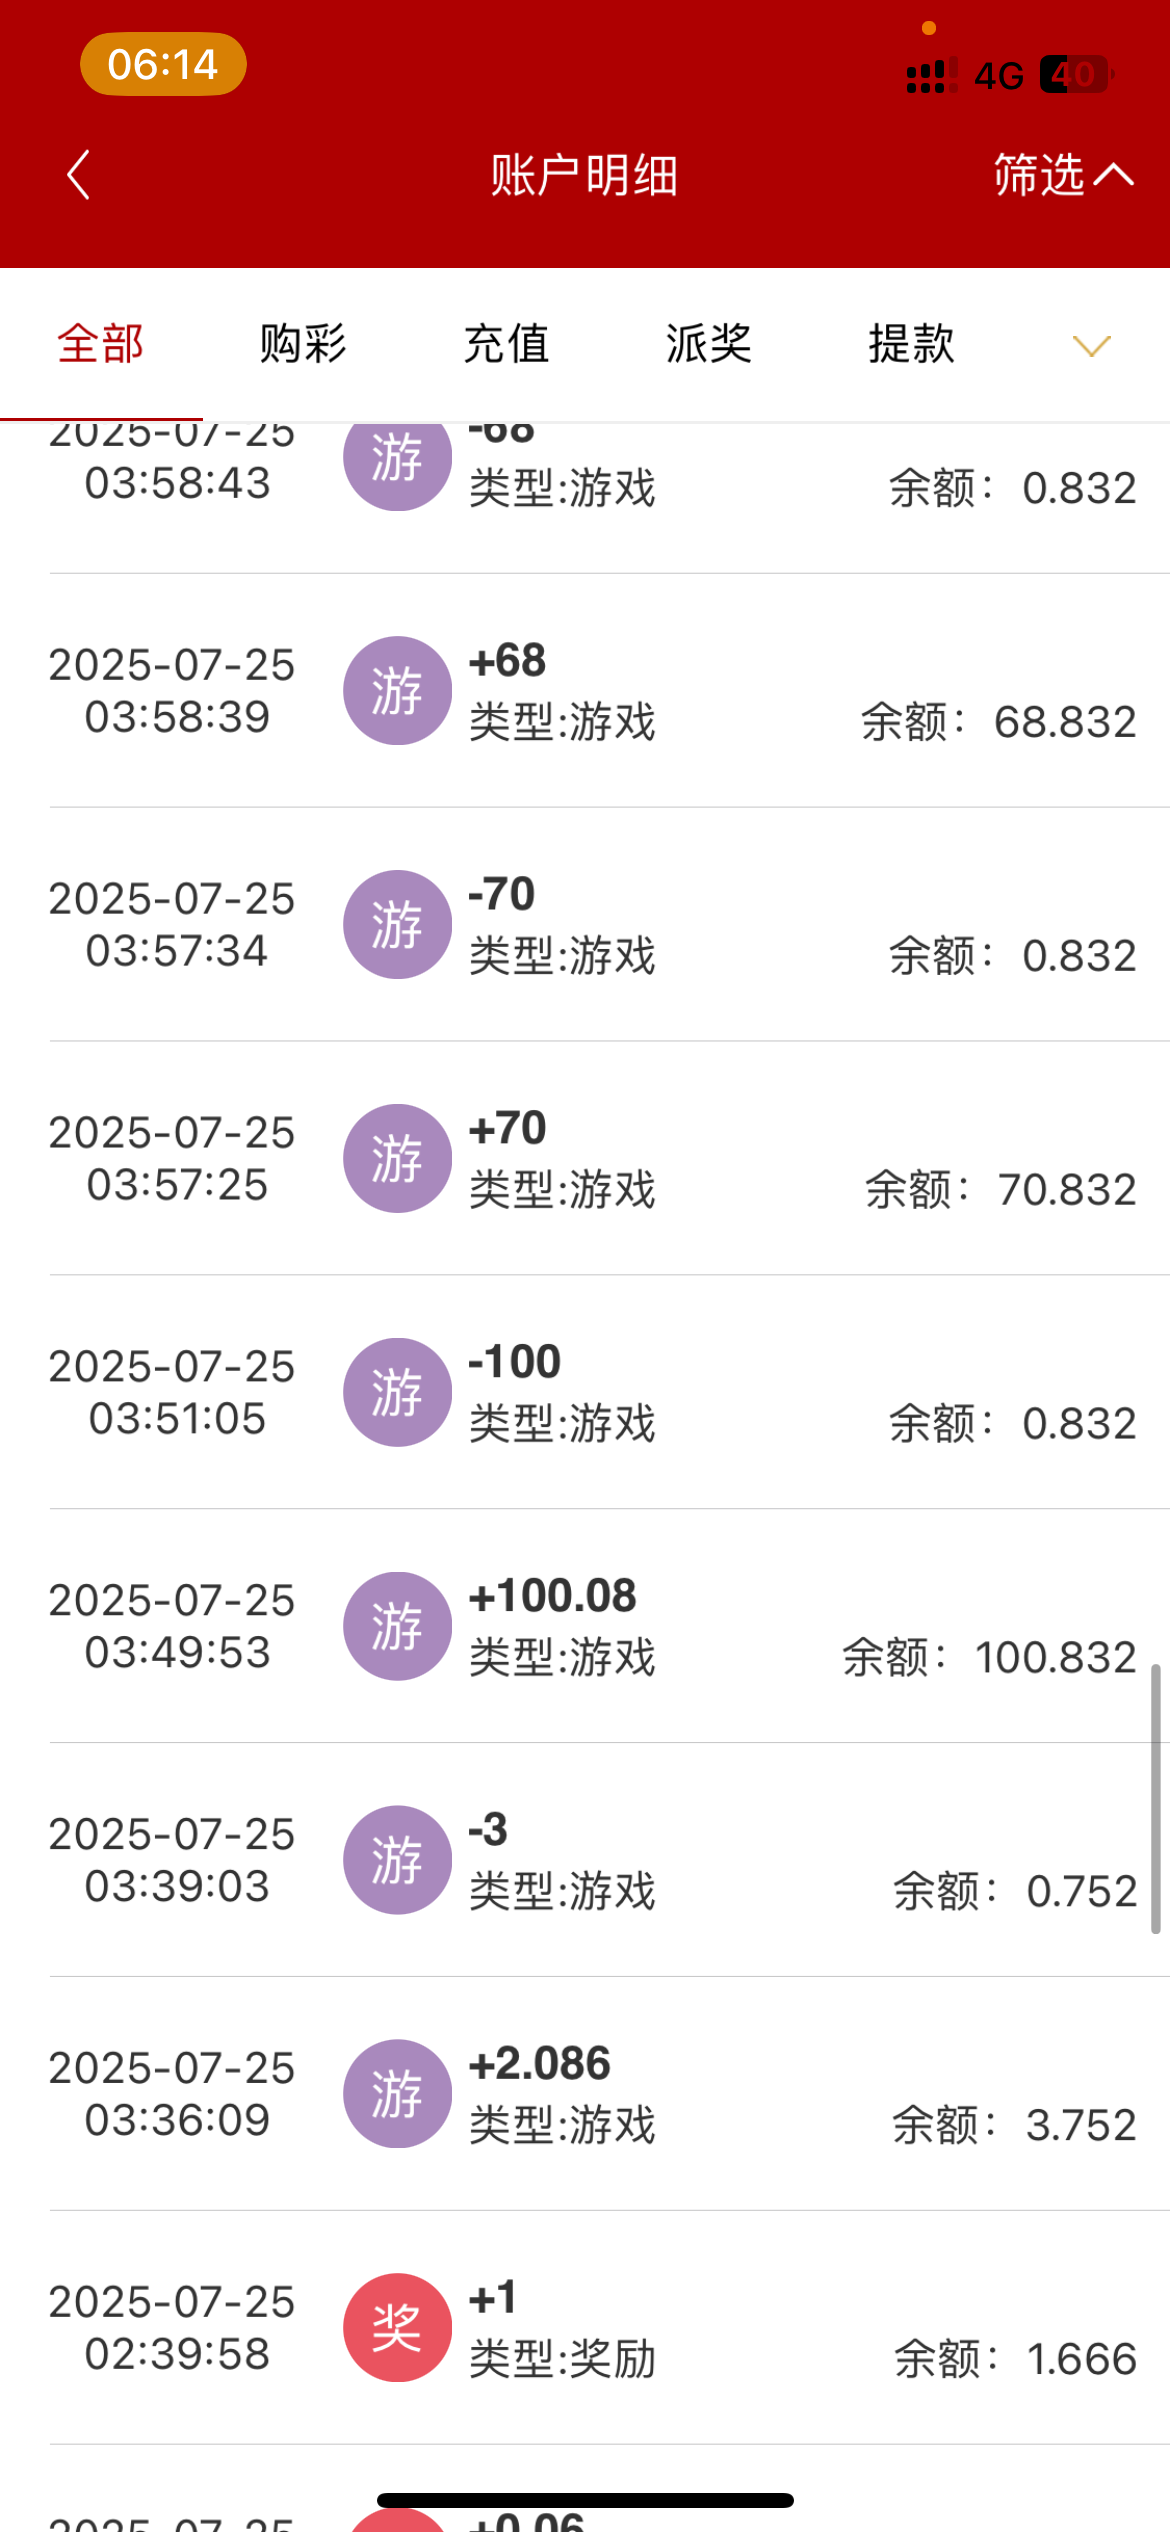The width and height of the screenshot is (1170, 2532).
Task: Tap game icon beside -70 entry
Action: pos(397,925)
